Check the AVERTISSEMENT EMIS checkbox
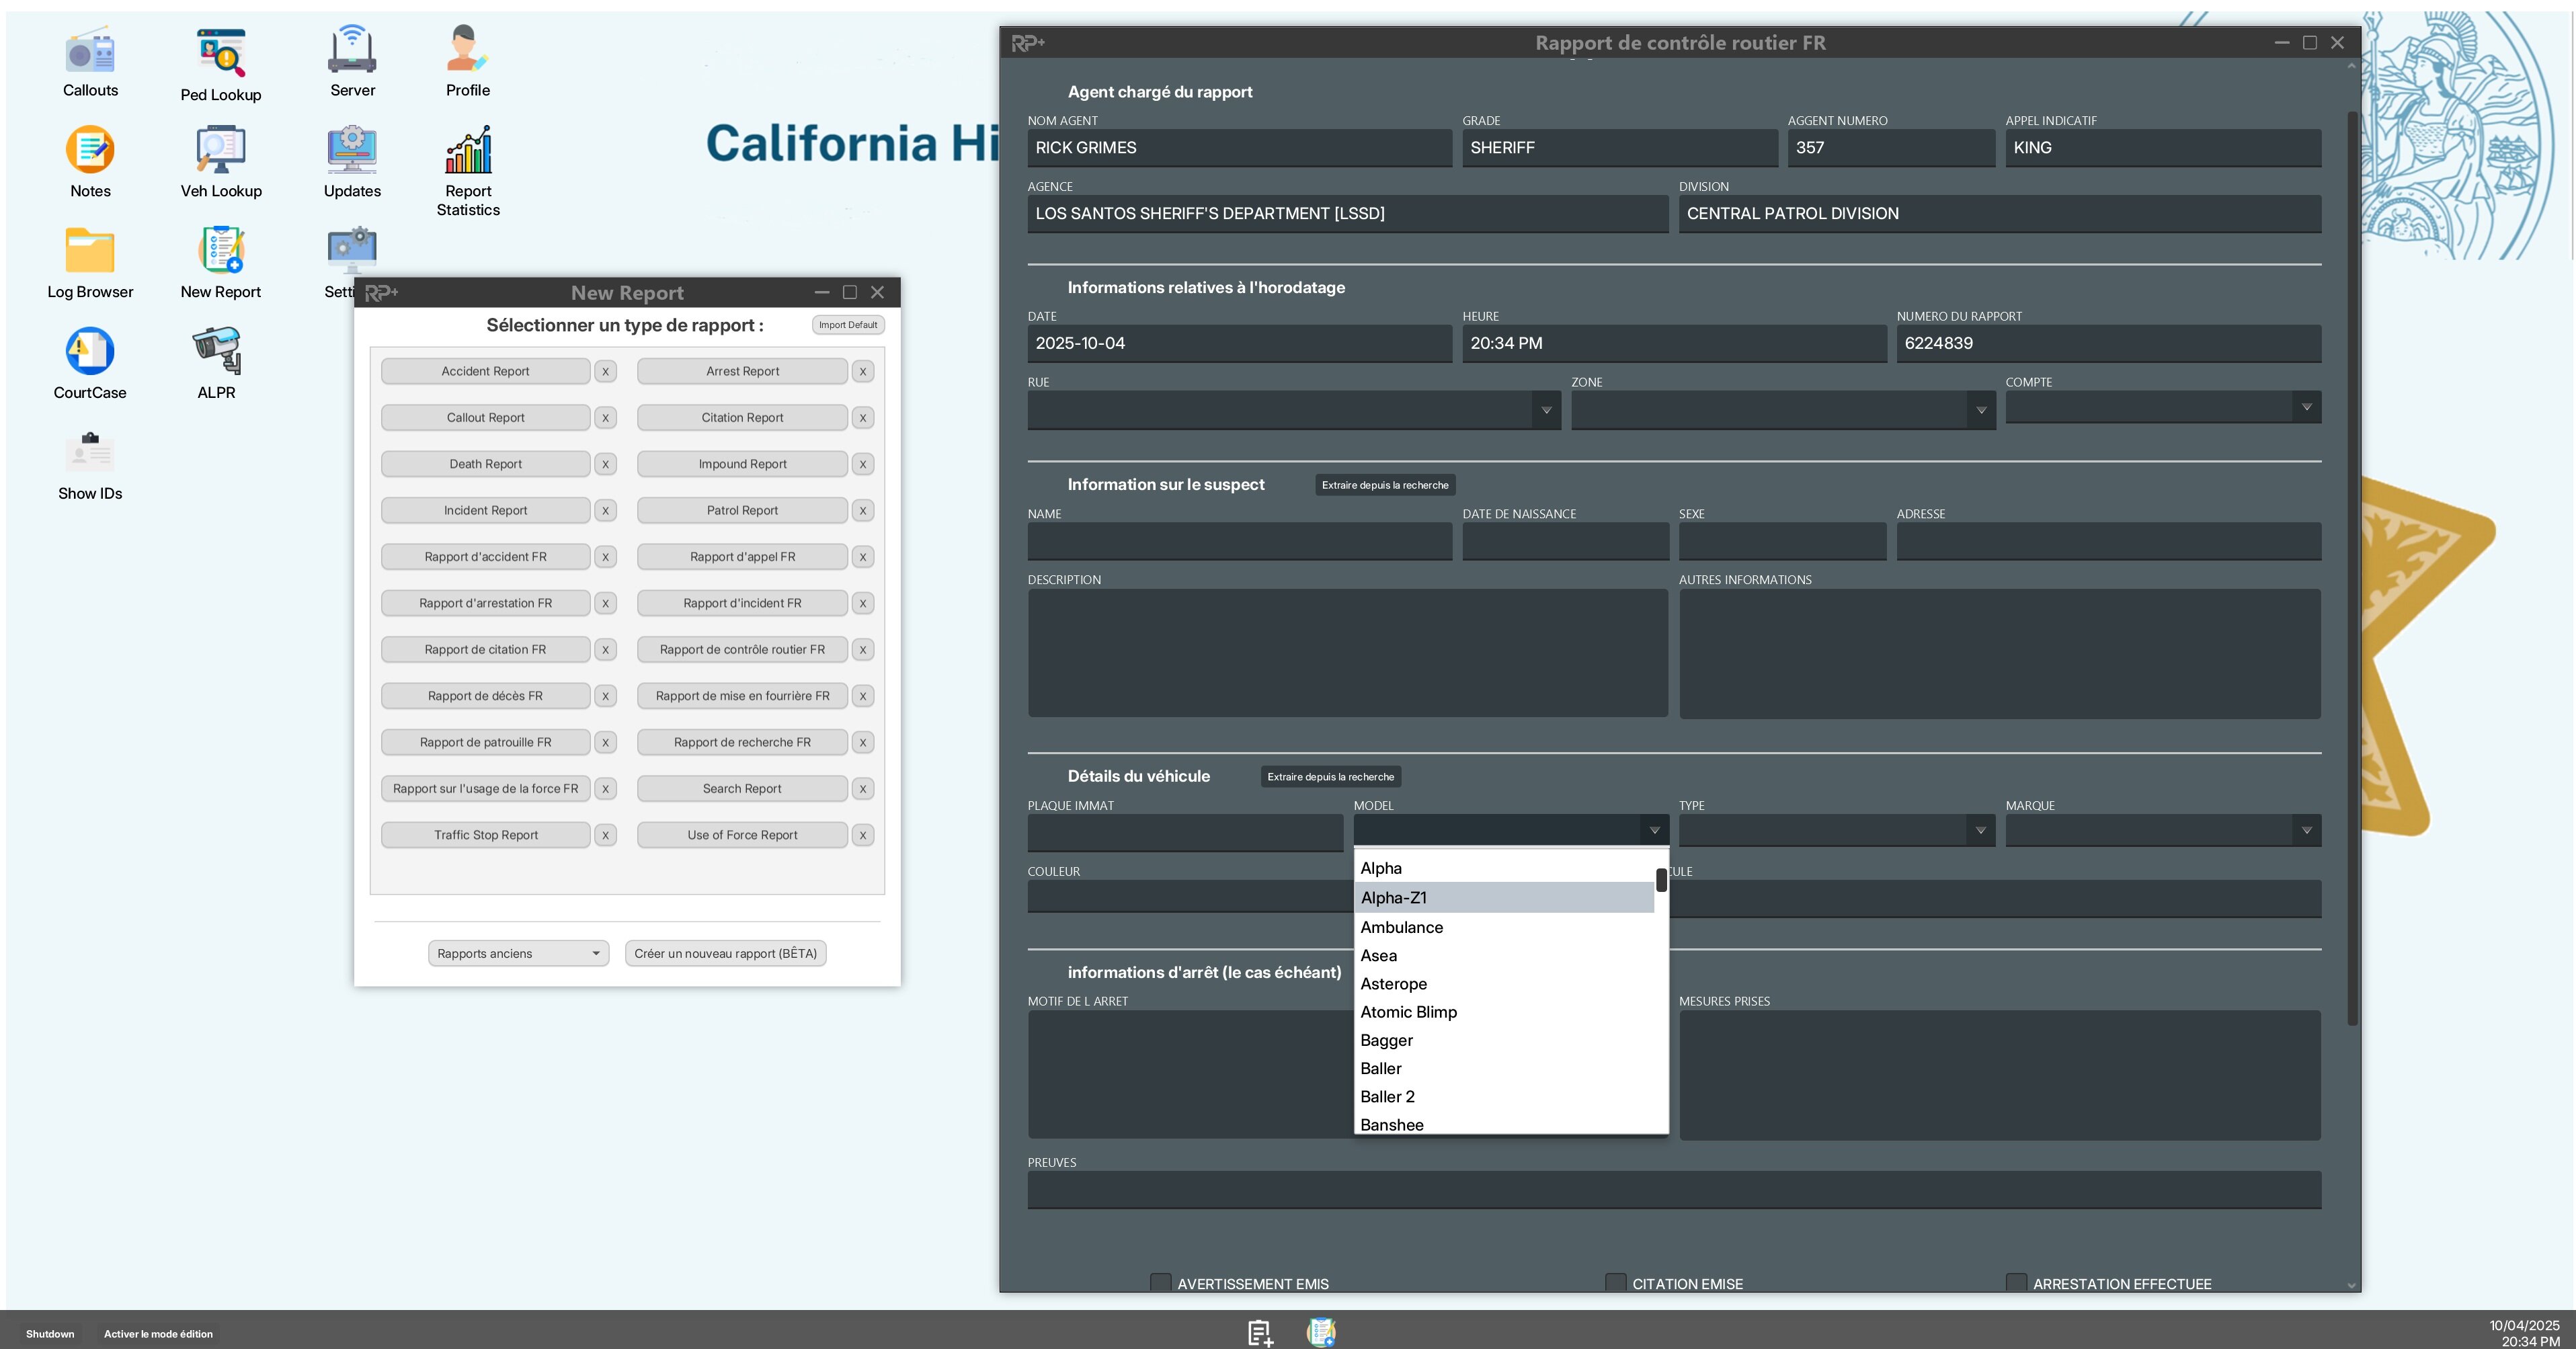 tap(1160, 1282)
